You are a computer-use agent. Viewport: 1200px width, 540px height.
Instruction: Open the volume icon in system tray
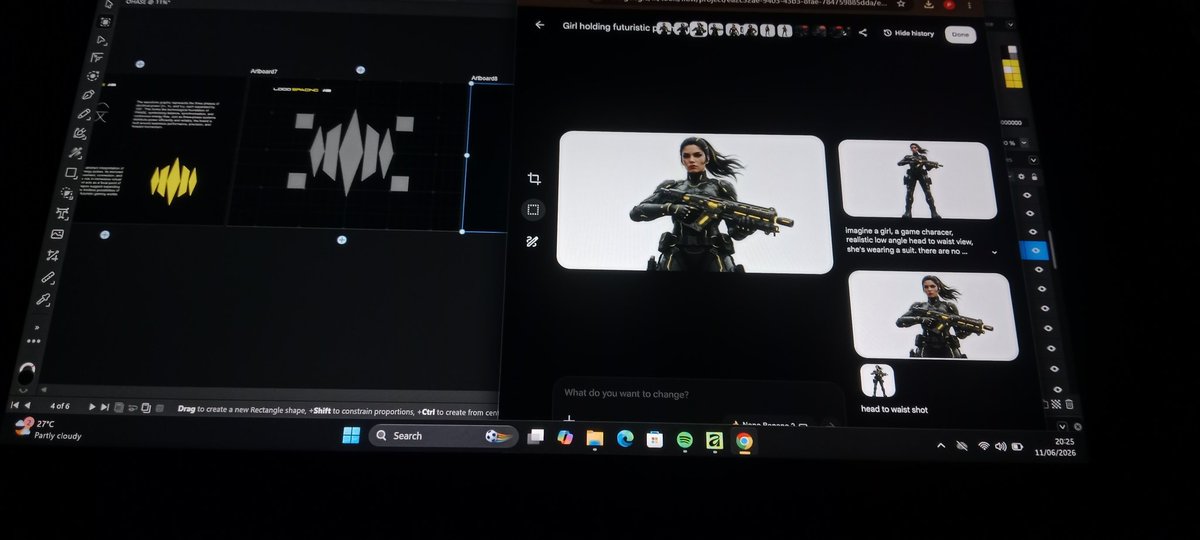[1001, 446]
